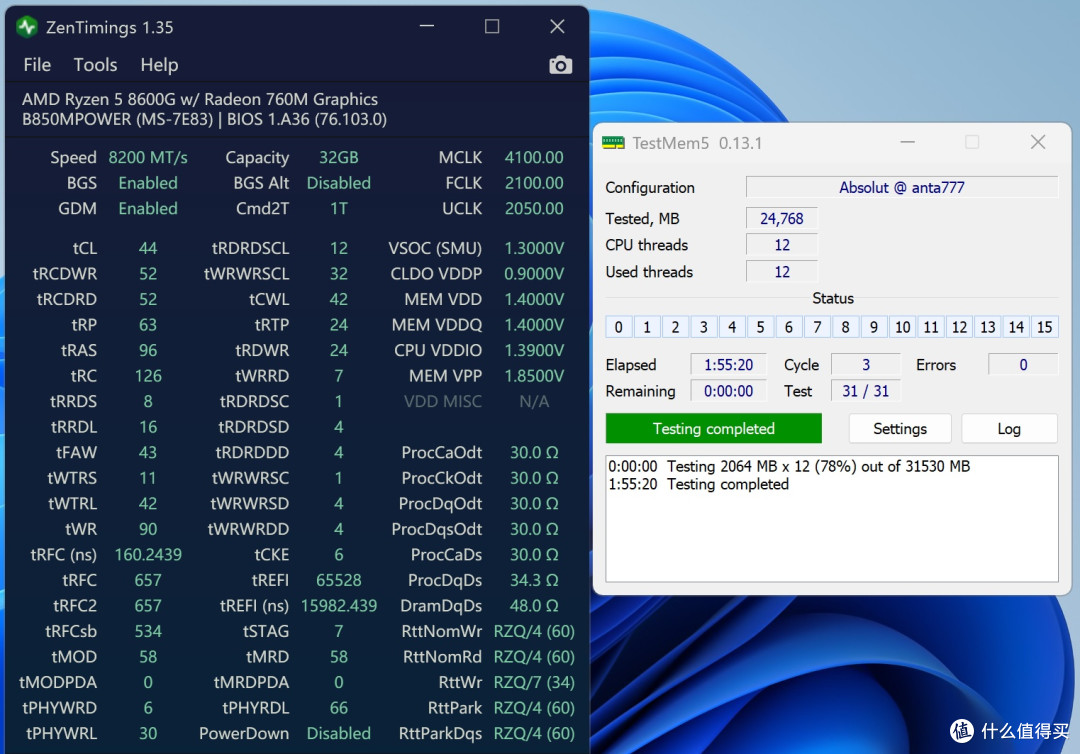Click the tREFI value 65528
Image resolution: width=1080 pixels, height=754 pixels.
[x=339, y=580]
